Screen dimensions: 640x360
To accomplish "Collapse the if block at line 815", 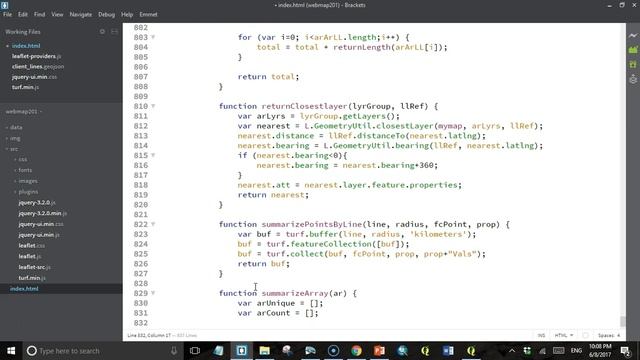I will coord(153,155).
